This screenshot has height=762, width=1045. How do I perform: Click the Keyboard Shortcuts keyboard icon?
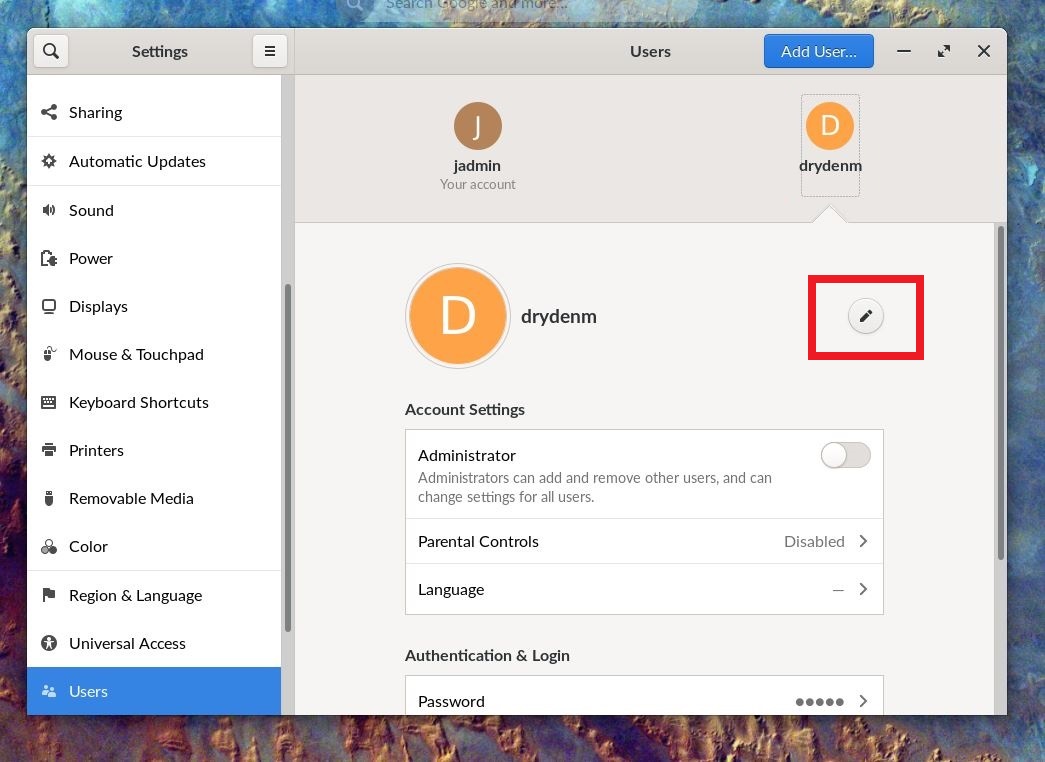(49, 402)
